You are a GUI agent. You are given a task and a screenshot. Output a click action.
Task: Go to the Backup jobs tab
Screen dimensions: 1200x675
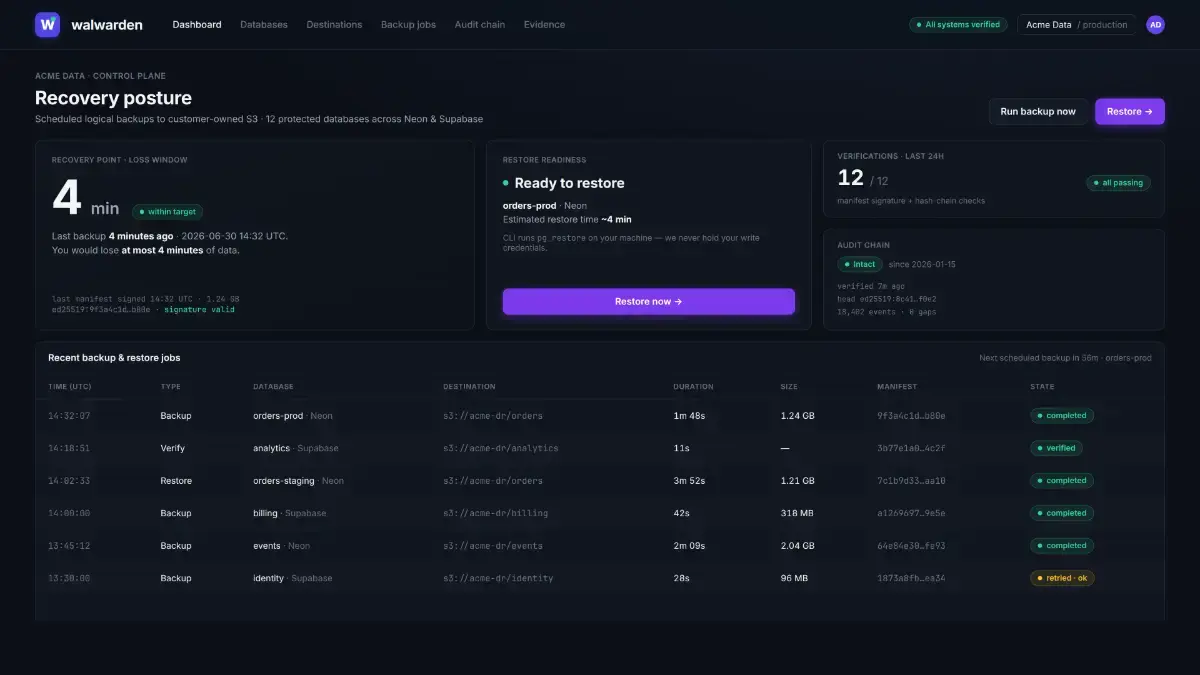tap(408, 25)
